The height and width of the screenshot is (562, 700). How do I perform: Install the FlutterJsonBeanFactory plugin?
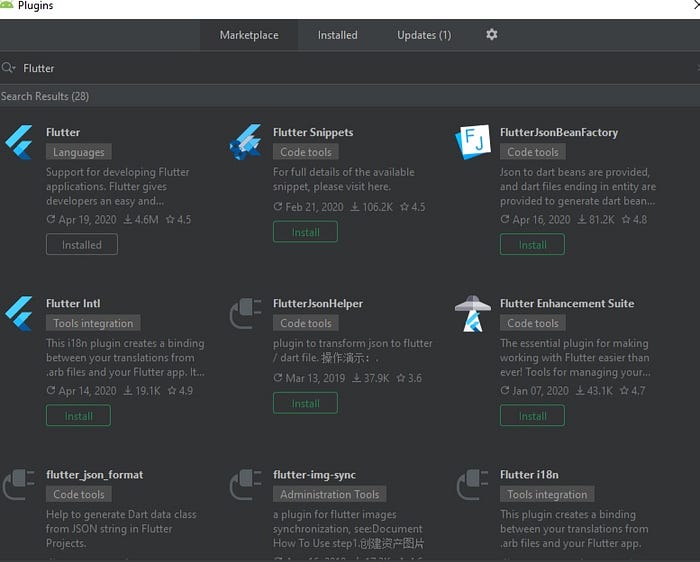532,245
